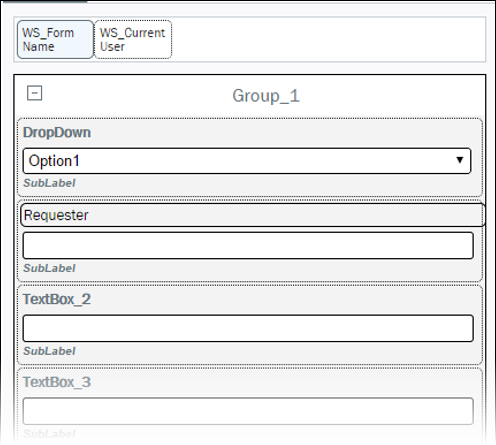Click the SubLabel under Requester input
Screen dimensions: 496x445
(49, 268)
